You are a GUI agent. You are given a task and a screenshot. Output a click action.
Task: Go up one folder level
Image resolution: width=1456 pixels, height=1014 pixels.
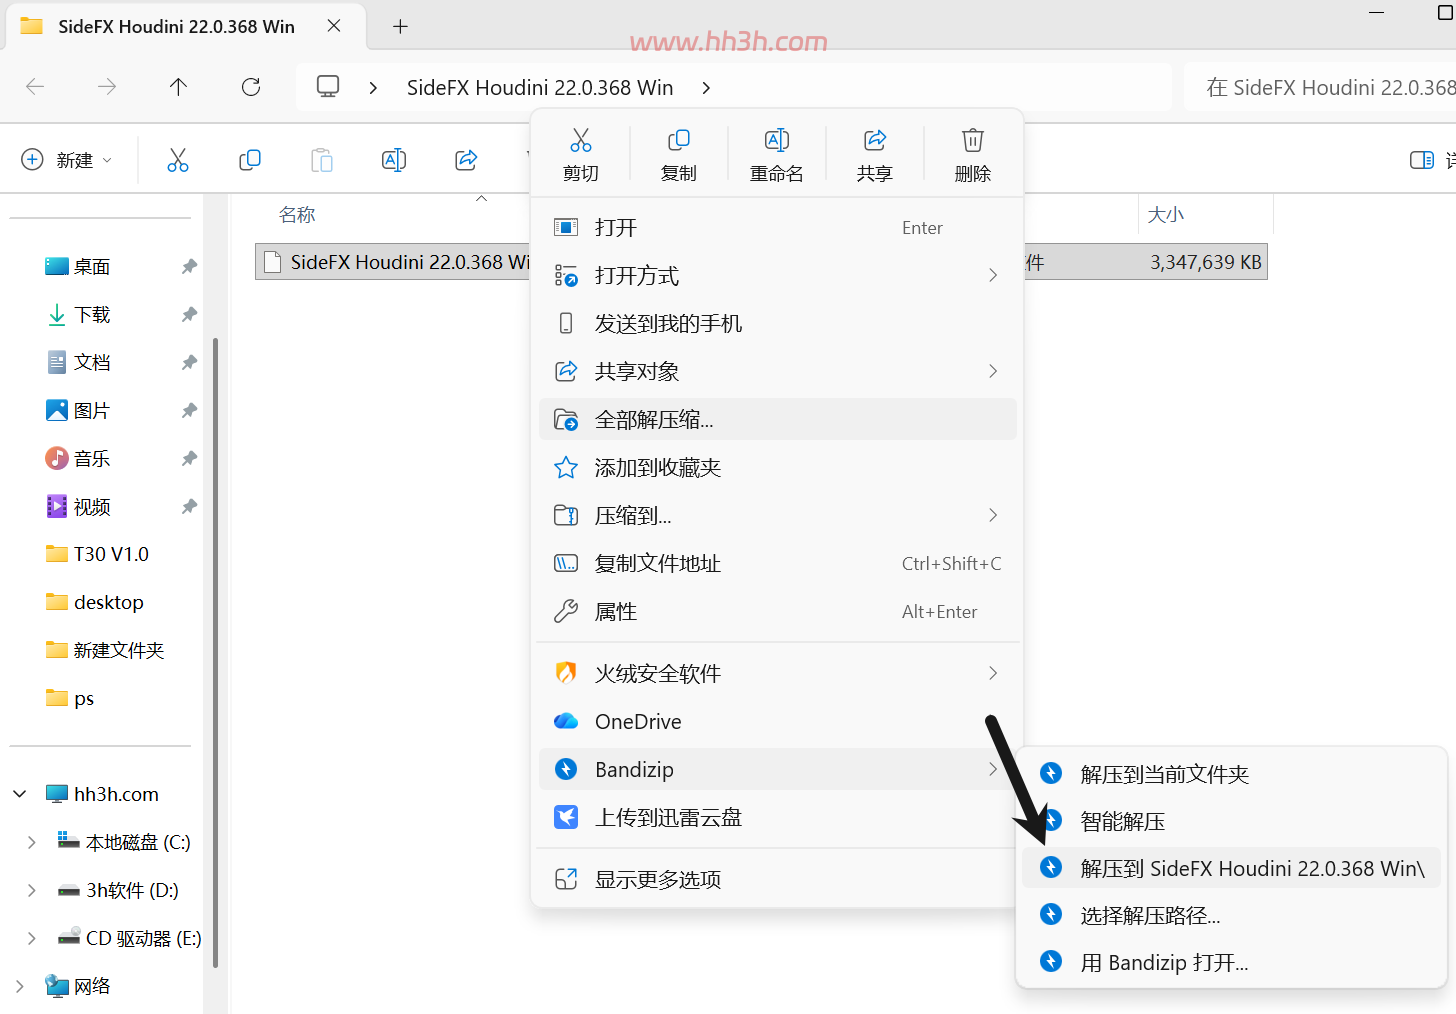point(179,87)
